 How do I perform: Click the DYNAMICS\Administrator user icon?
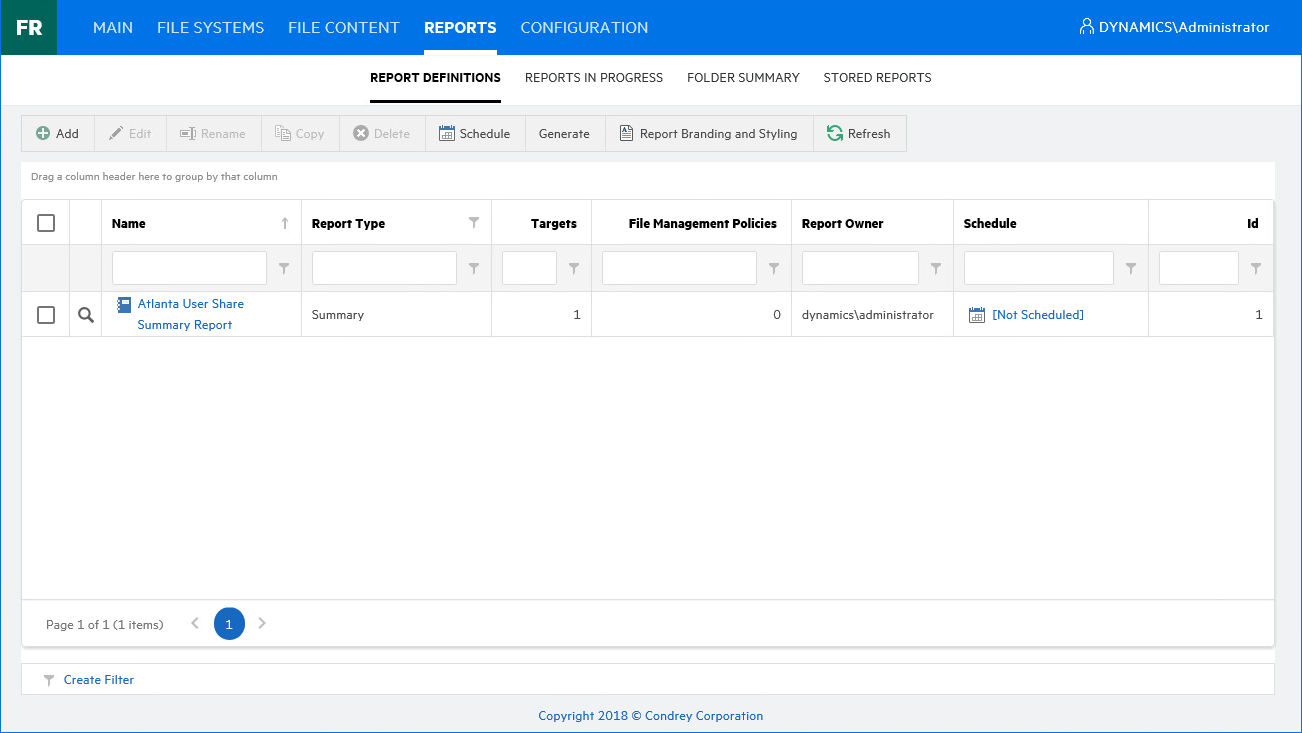[1086, 27]
